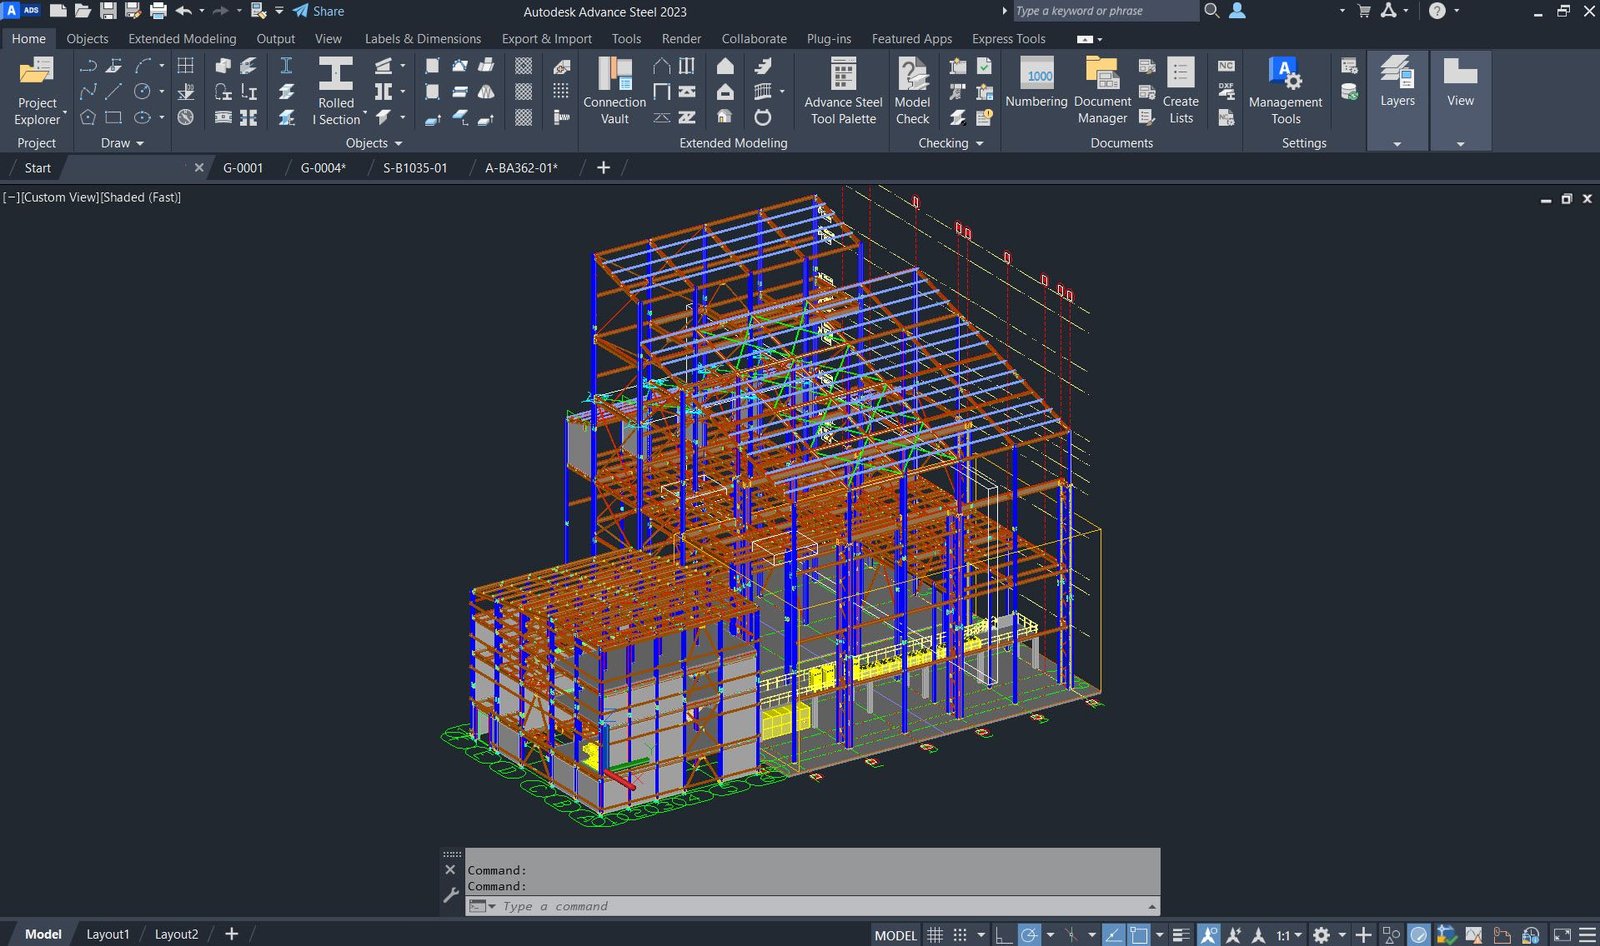Click the NC files icon
The height and width of the screenshot is (946, 1600).
(1226, 66)
